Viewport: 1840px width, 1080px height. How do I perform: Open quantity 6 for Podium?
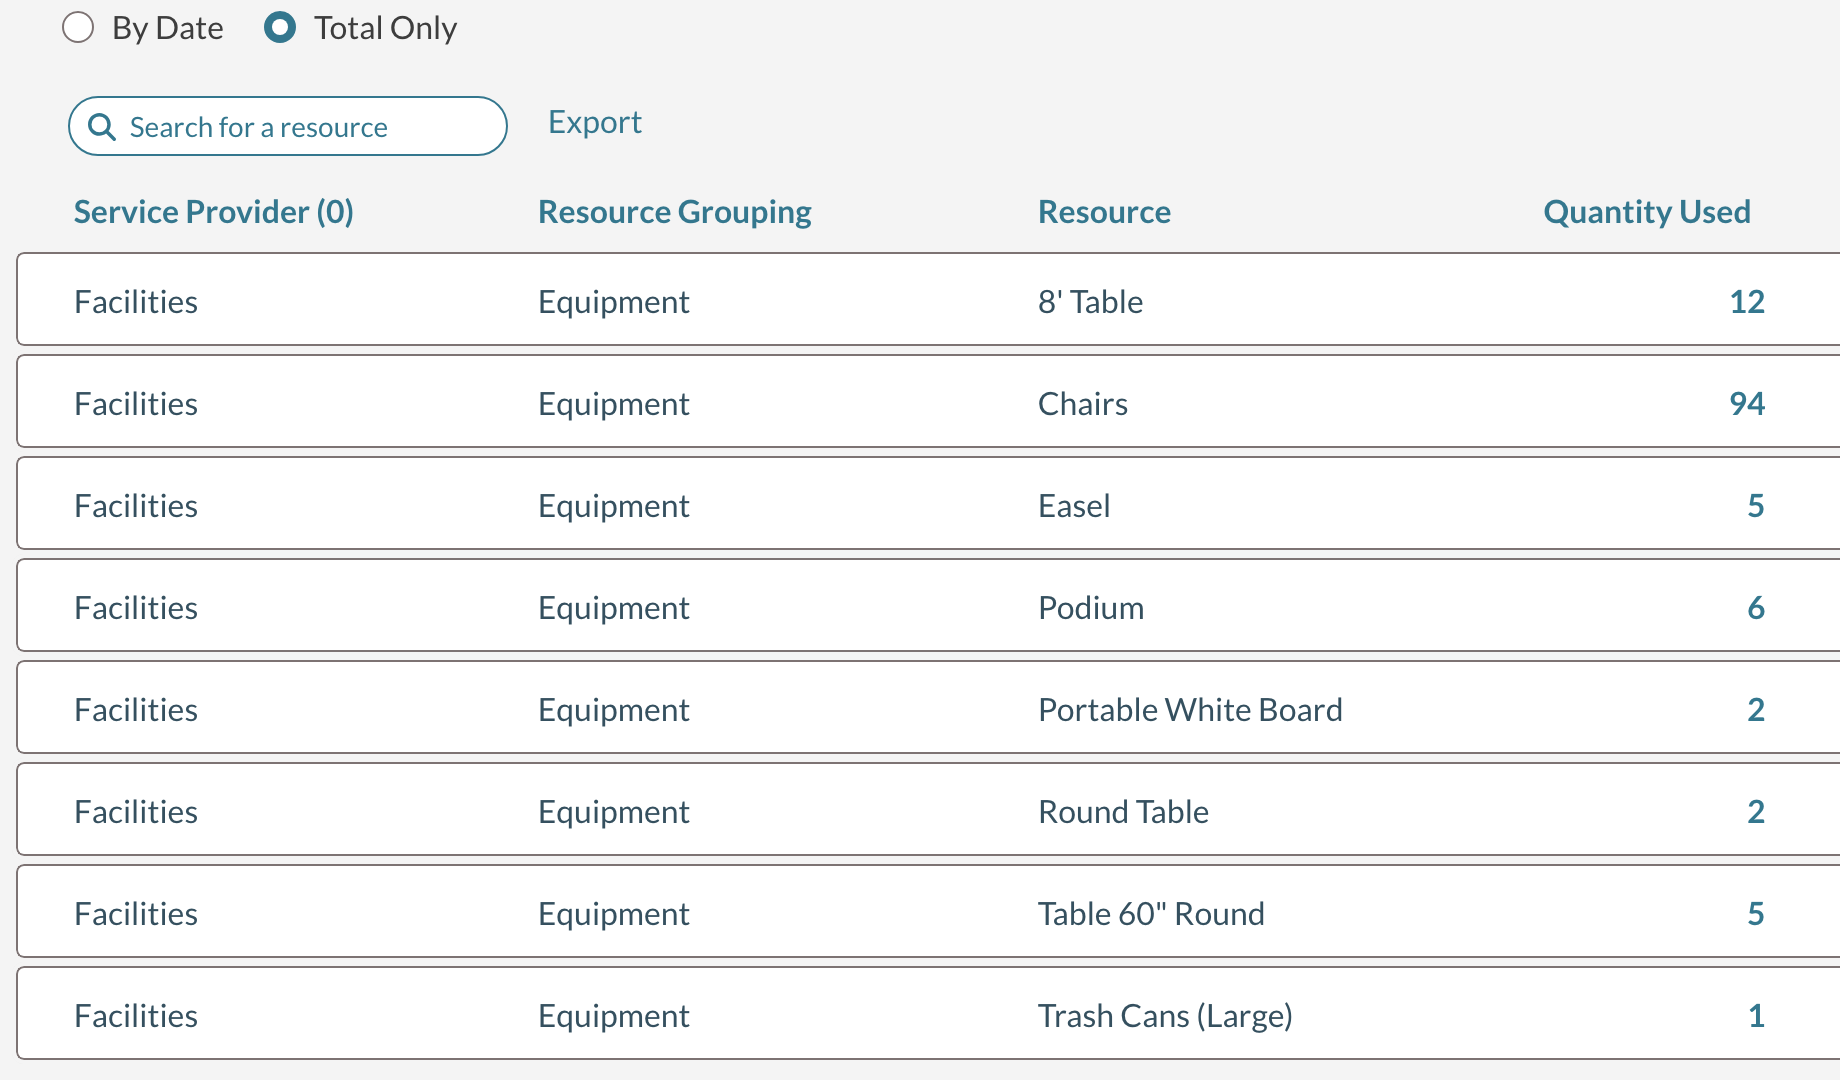tap(1756, 607)
